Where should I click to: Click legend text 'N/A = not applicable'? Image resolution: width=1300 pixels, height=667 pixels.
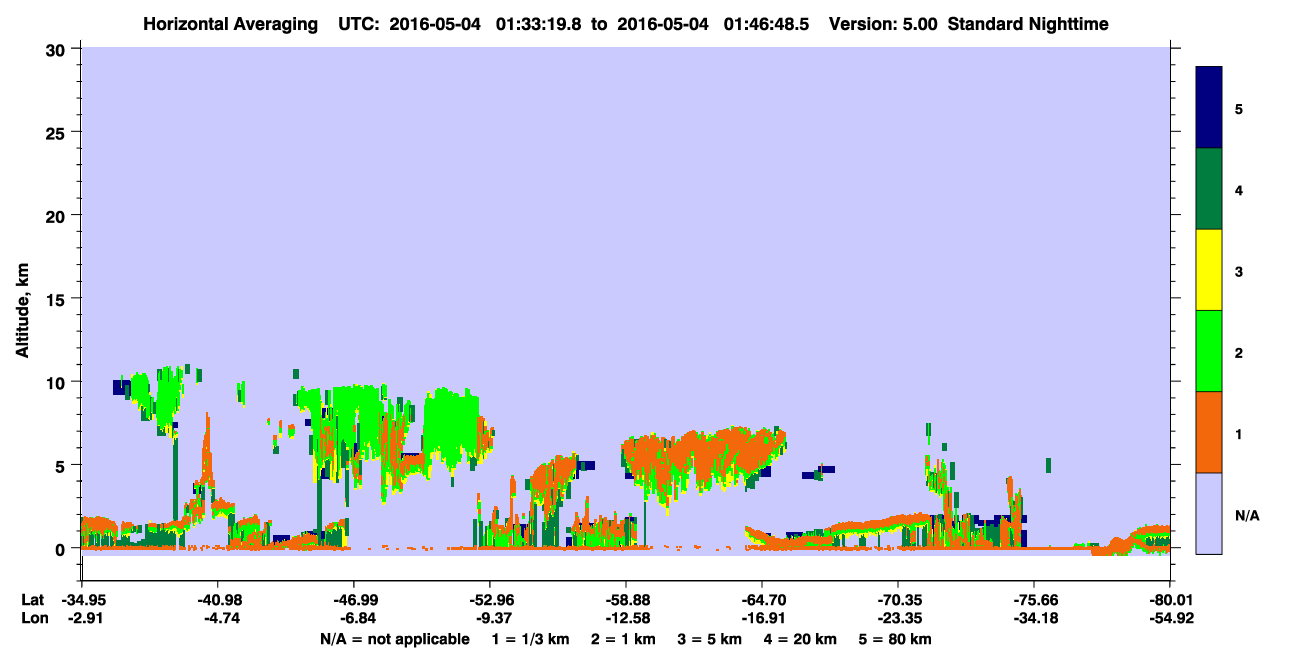pos(394,639)
